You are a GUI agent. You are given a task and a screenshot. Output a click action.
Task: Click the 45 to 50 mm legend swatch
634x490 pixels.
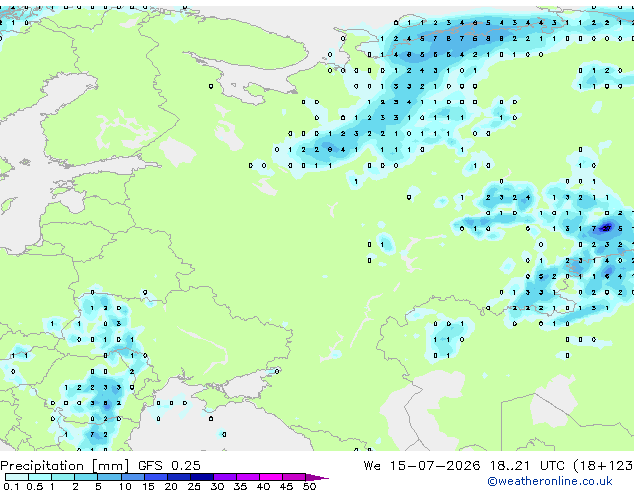pyautogui.click(x=294, y=477)
